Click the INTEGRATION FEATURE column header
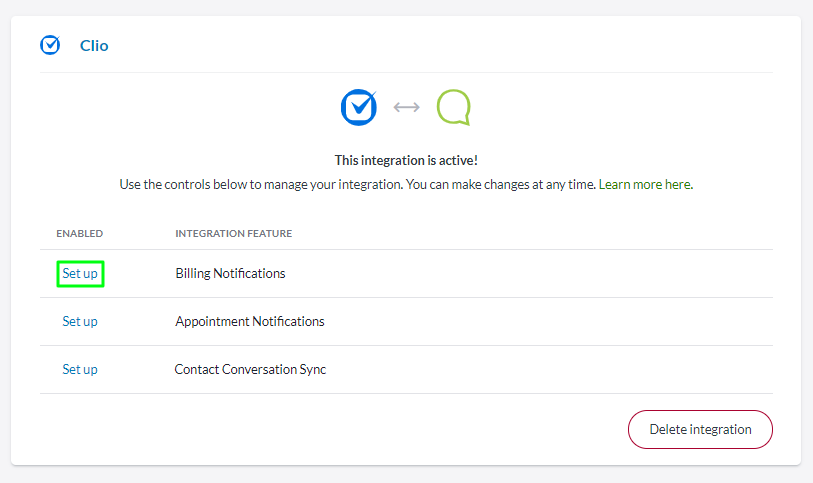Image resolution: width=813 pixels, height=483 pixels. pyautogui.click(x=233, y=234)
